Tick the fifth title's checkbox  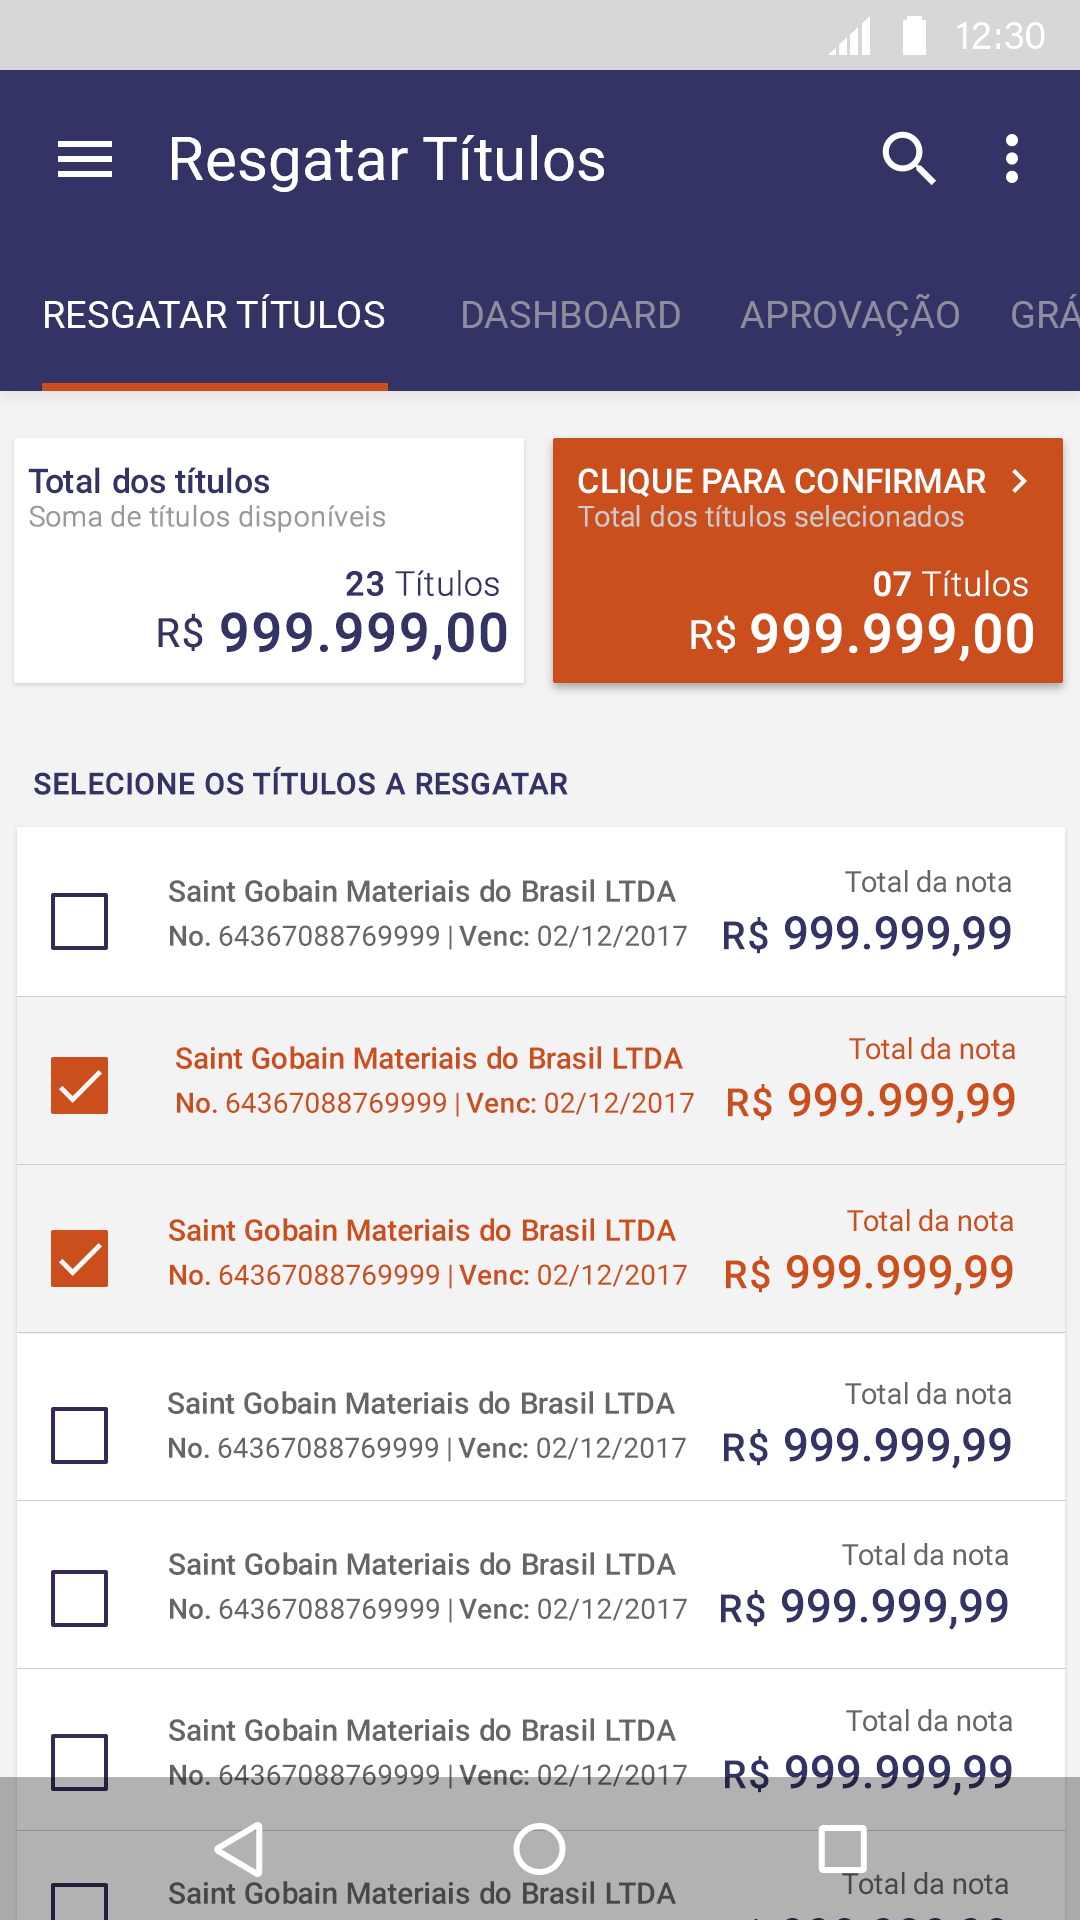point(80,1598)
